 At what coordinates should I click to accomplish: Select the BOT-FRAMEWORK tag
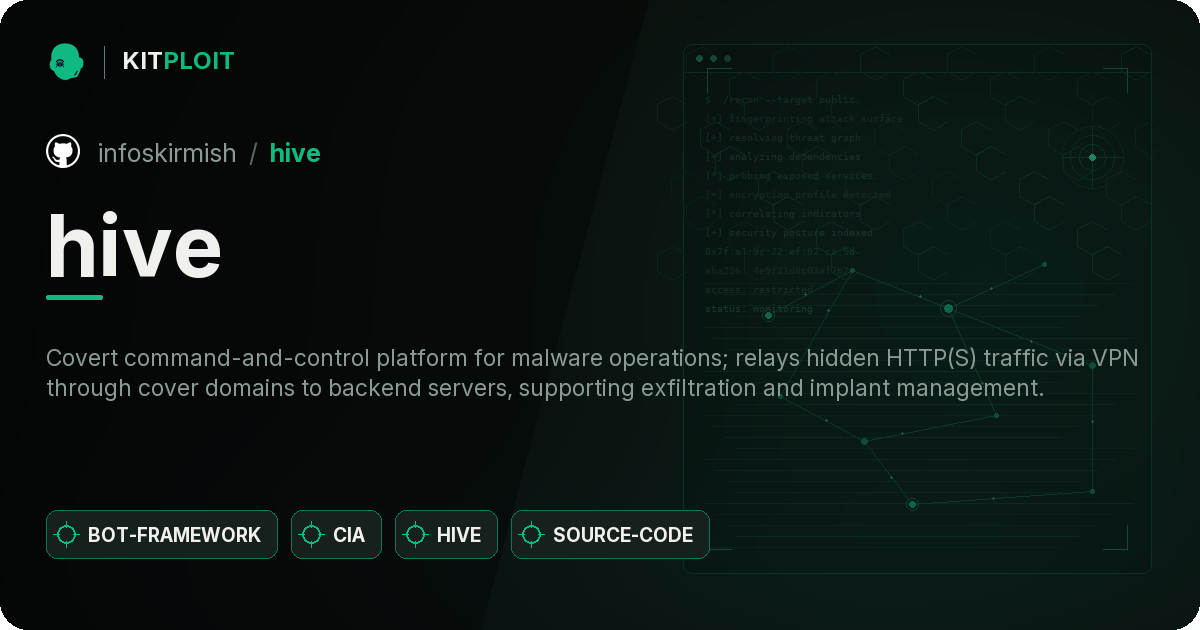tap(162, 535)
